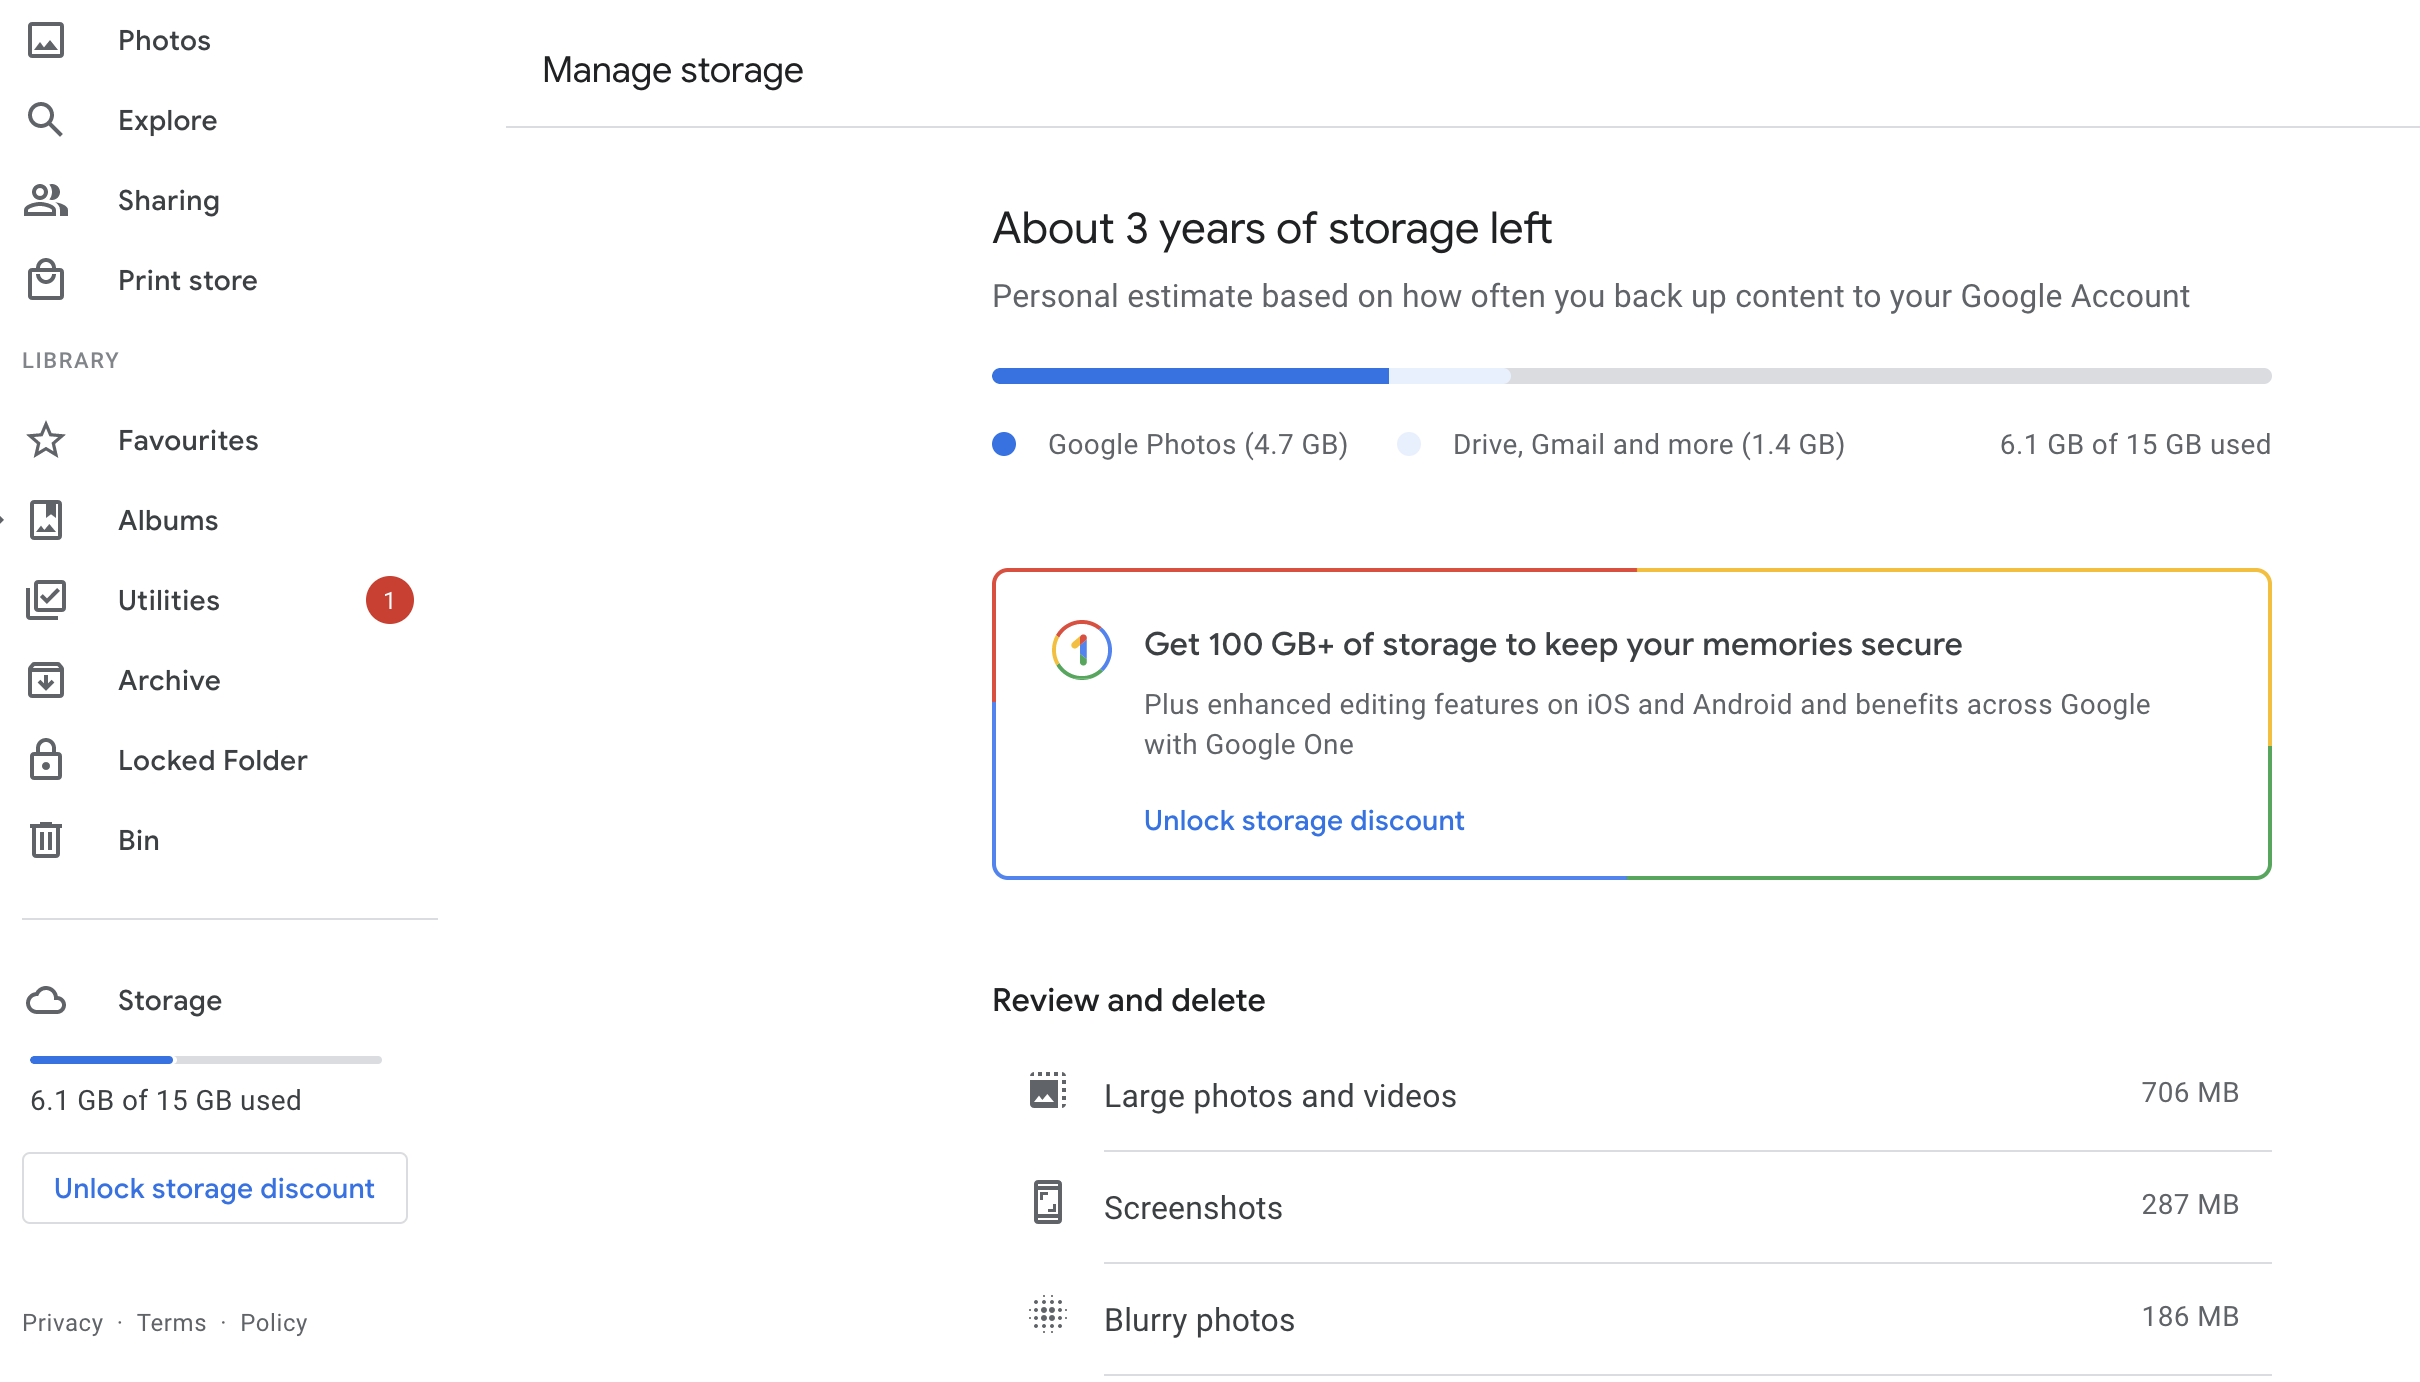Open the Terms link
The height and width of the screenshot is (1382, 2420).
(171, 1322)
